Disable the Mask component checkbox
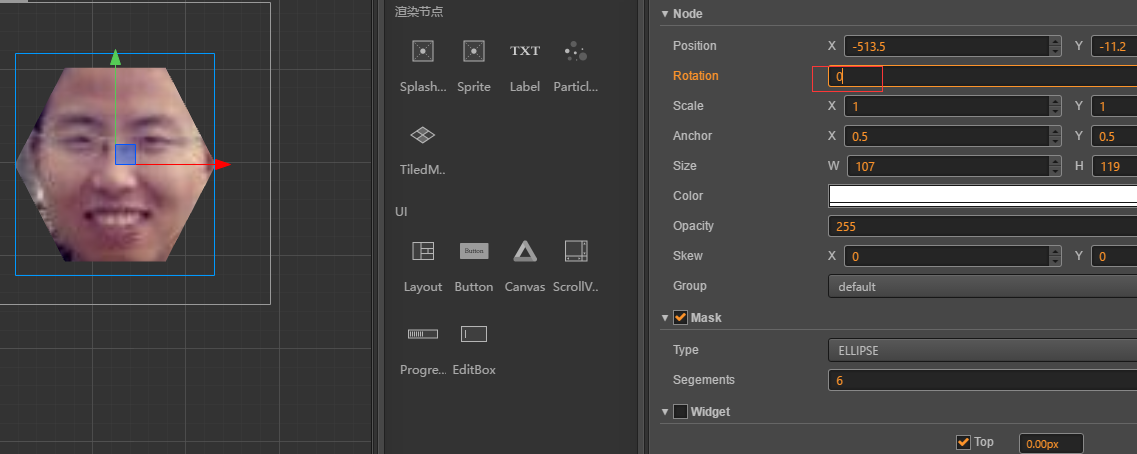 [x=681, y=318]
